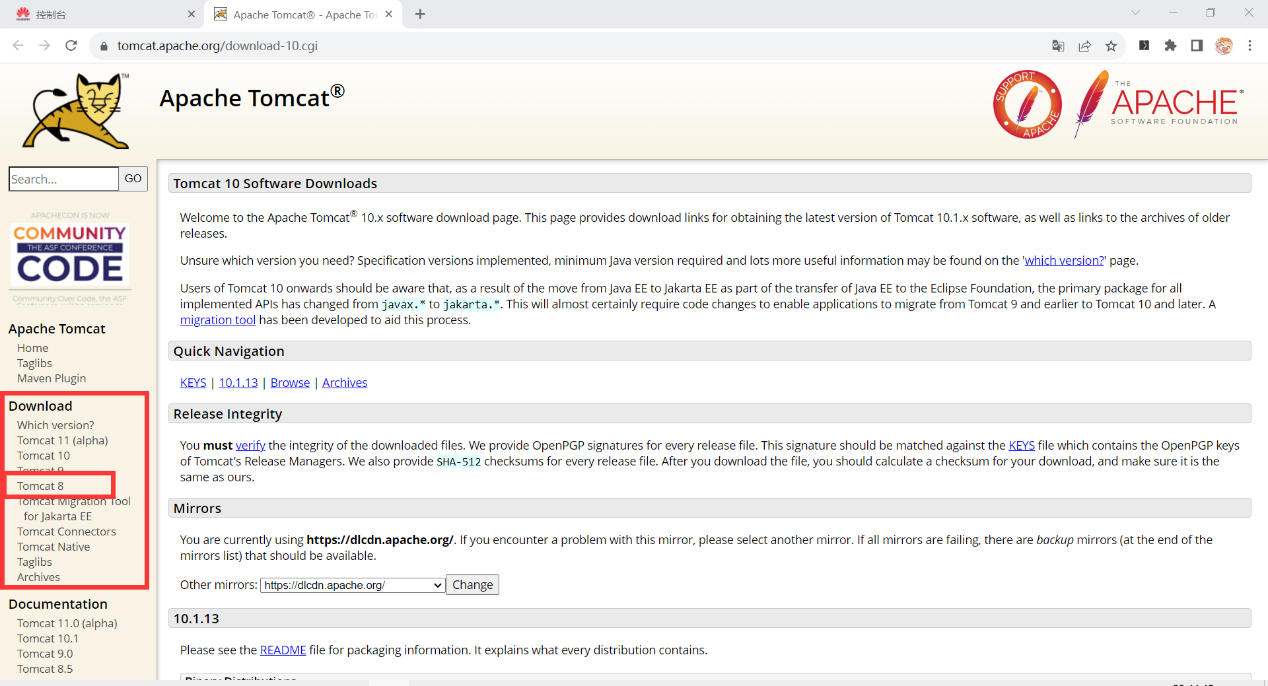The image size is (1268, 686).
Task: Click the Search input field
Action: click(64, 179)
